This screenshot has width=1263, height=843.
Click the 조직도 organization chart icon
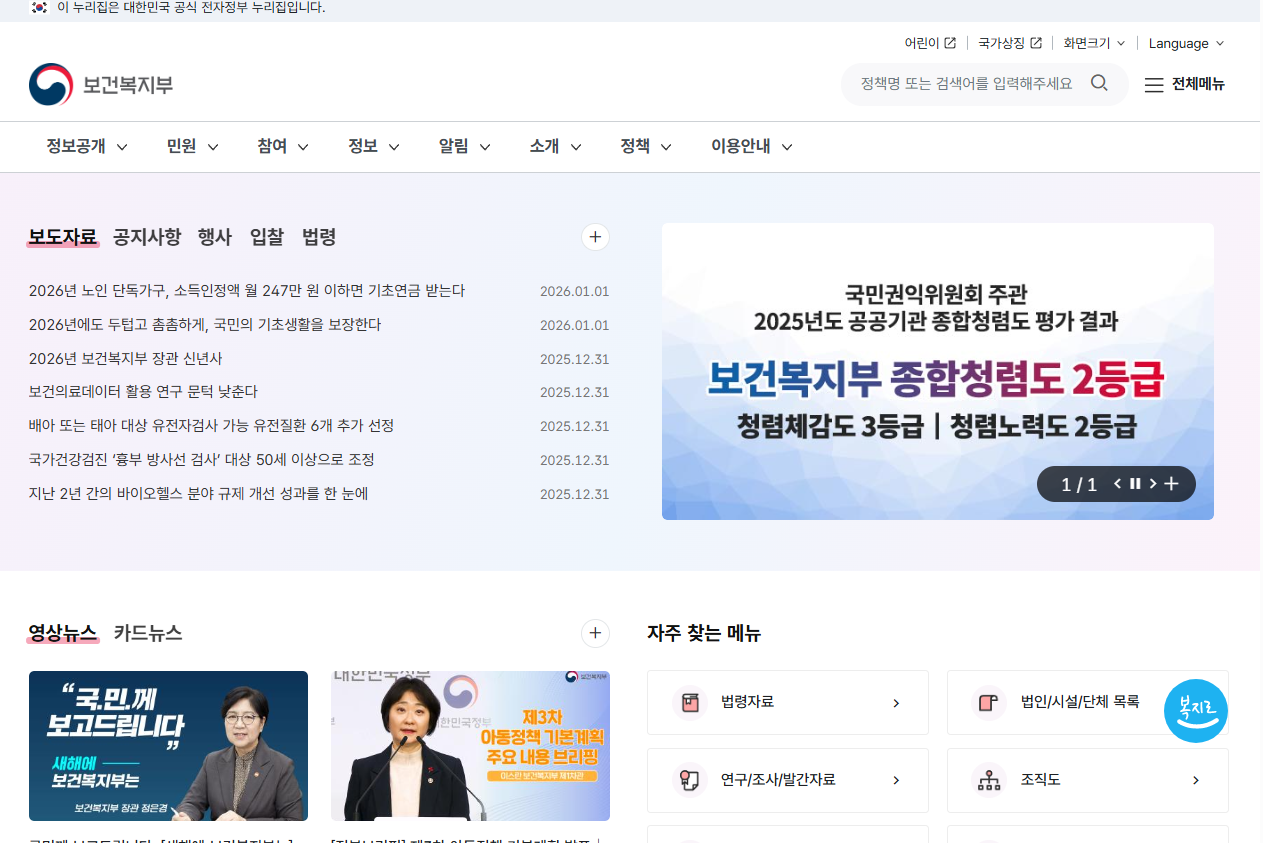(989, 780)
